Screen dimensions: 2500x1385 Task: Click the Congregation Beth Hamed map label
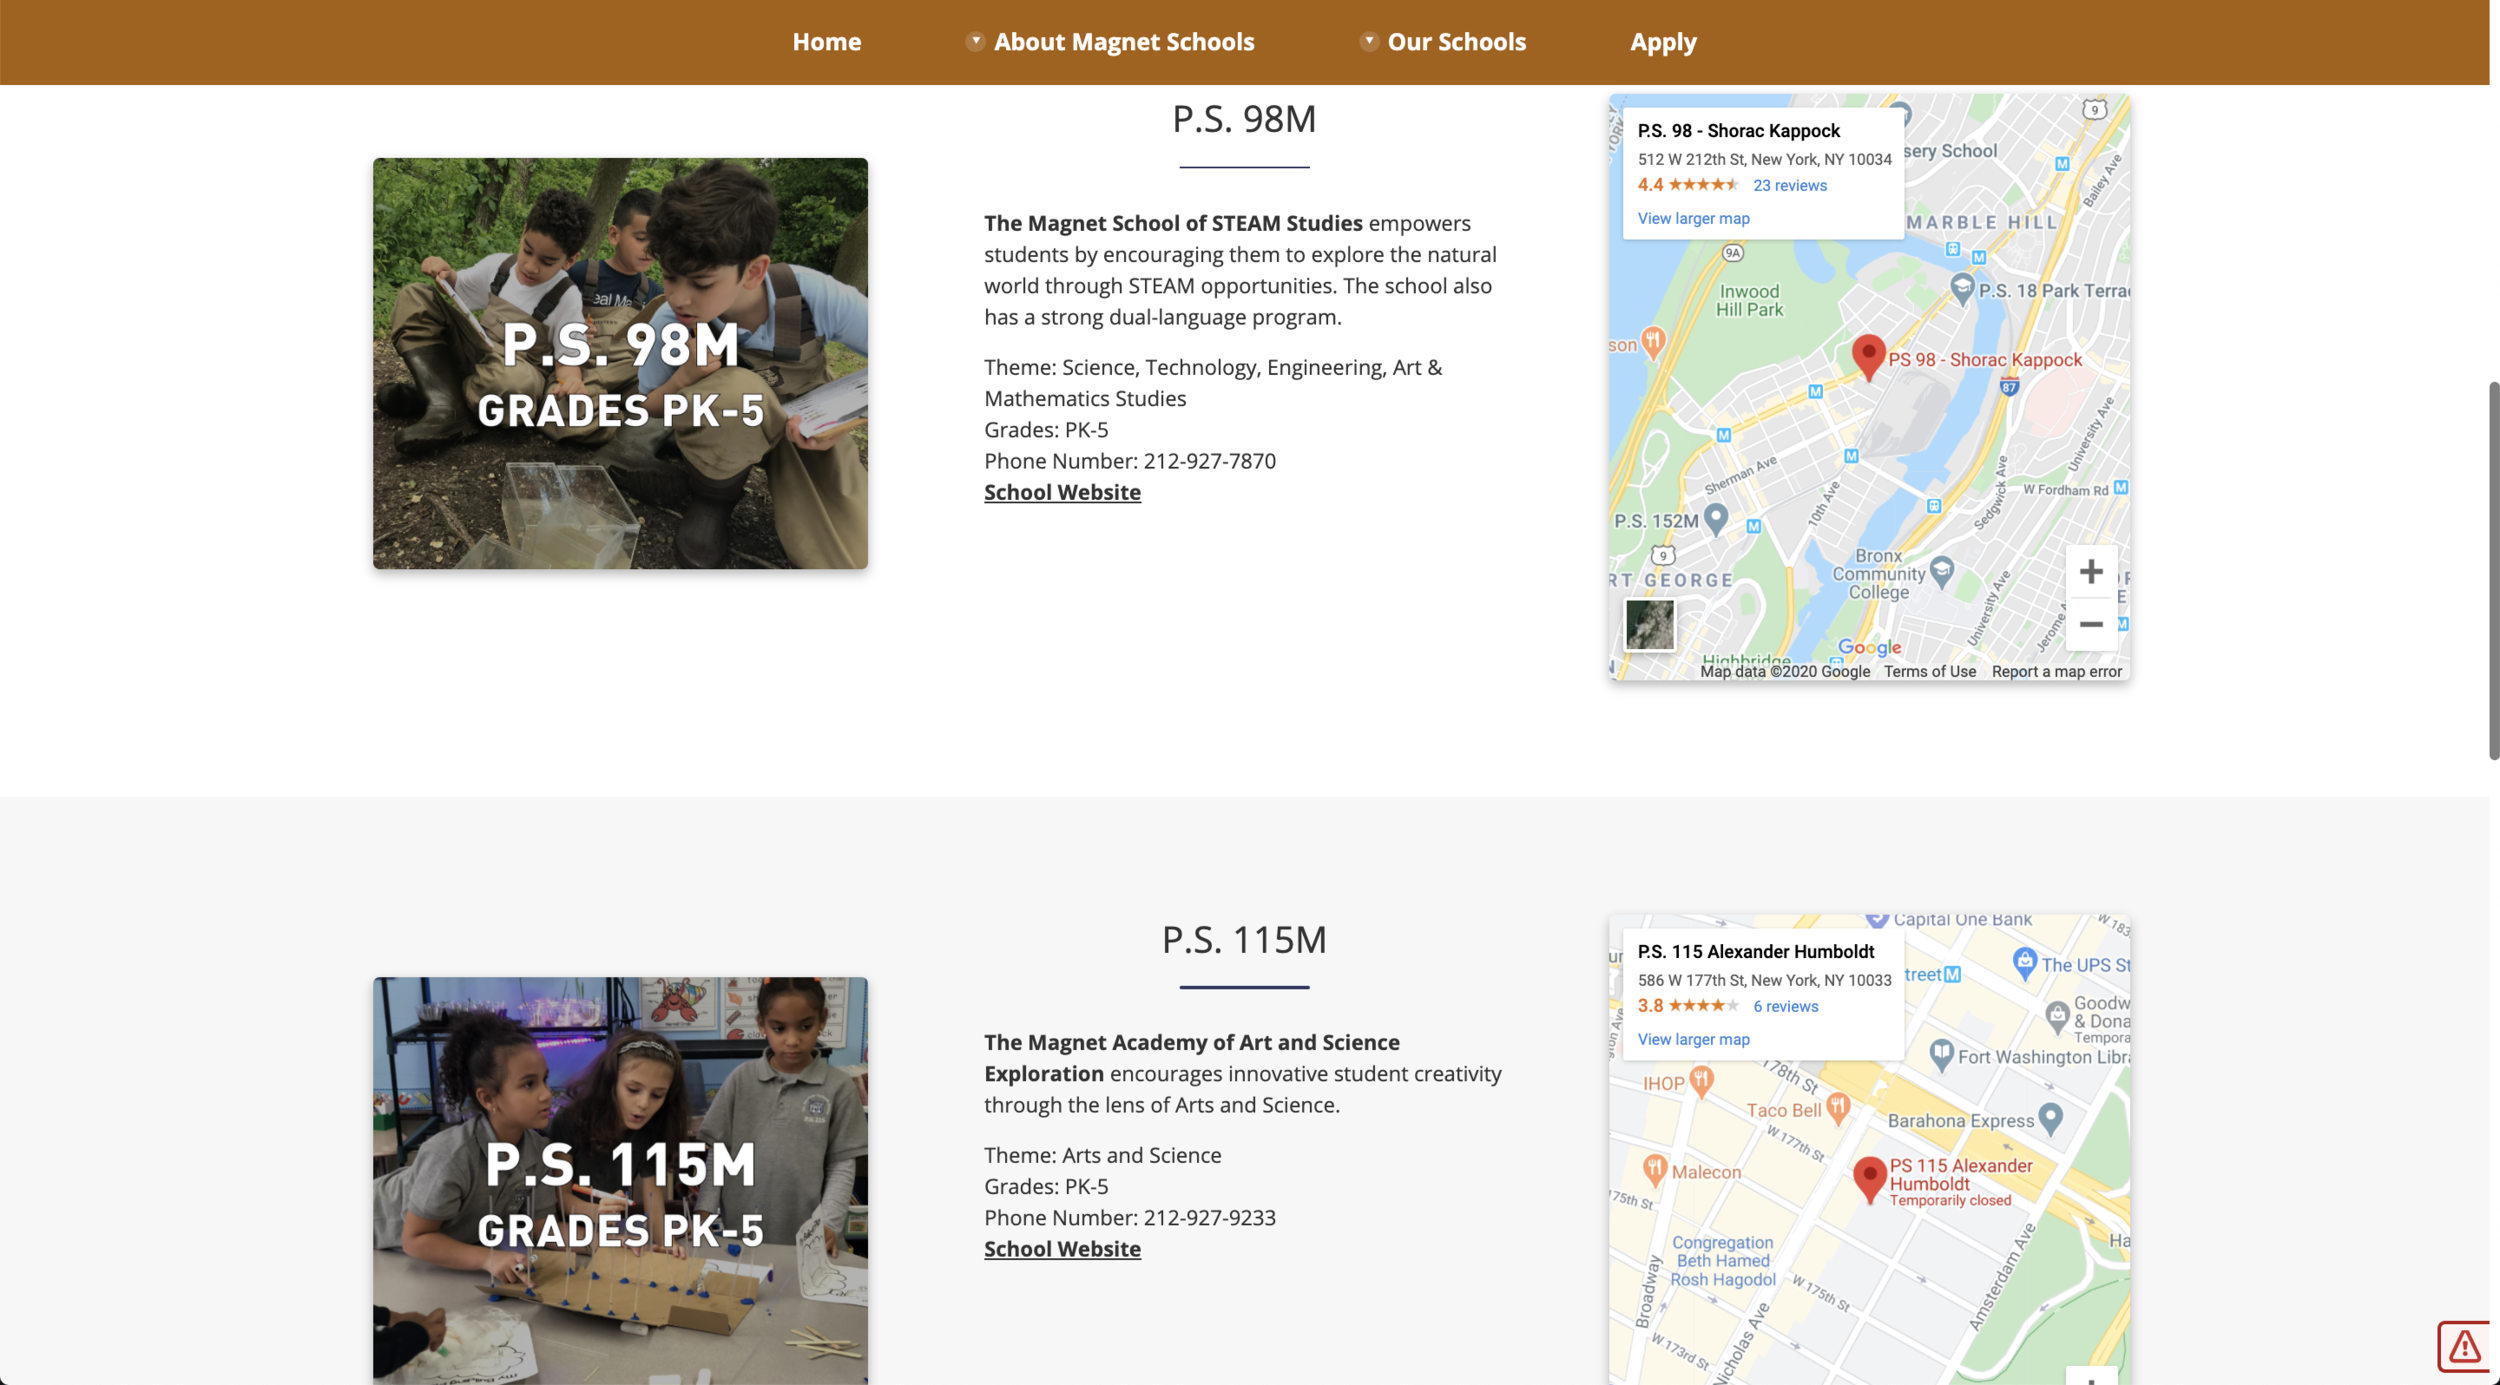(1722, 1261)
